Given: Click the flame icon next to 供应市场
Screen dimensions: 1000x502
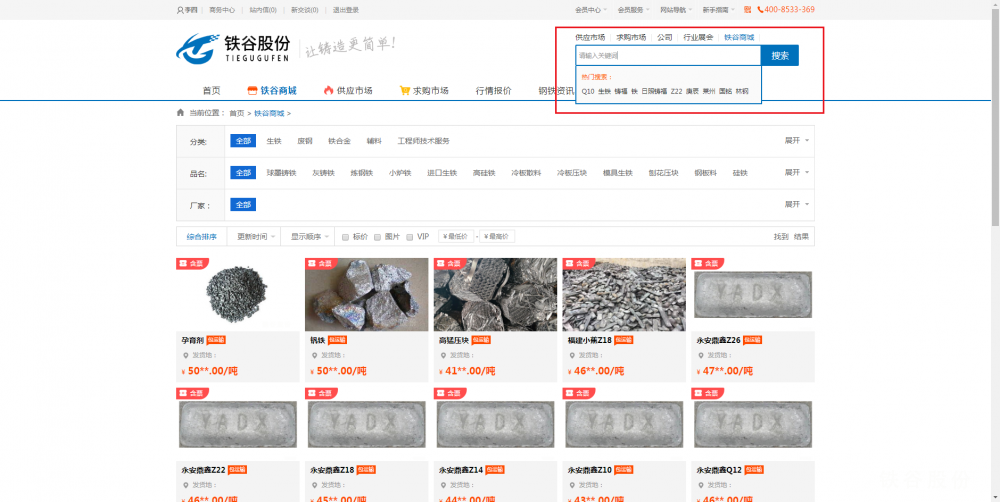Looking at the screenshot, I should click(x=328, y=90).
